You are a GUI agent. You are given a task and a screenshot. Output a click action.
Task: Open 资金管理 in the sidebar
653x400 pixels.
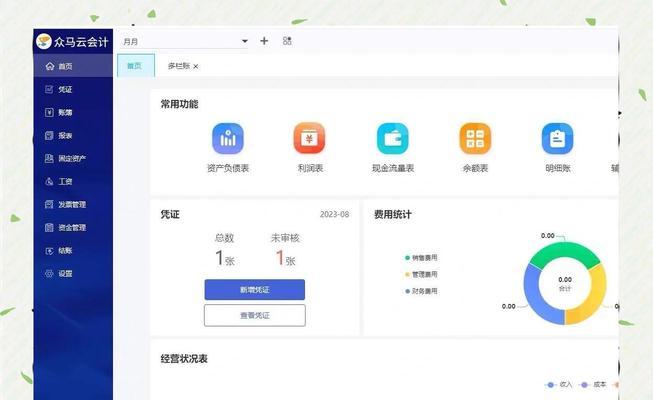pyautogui.click(x=73, y=228)
